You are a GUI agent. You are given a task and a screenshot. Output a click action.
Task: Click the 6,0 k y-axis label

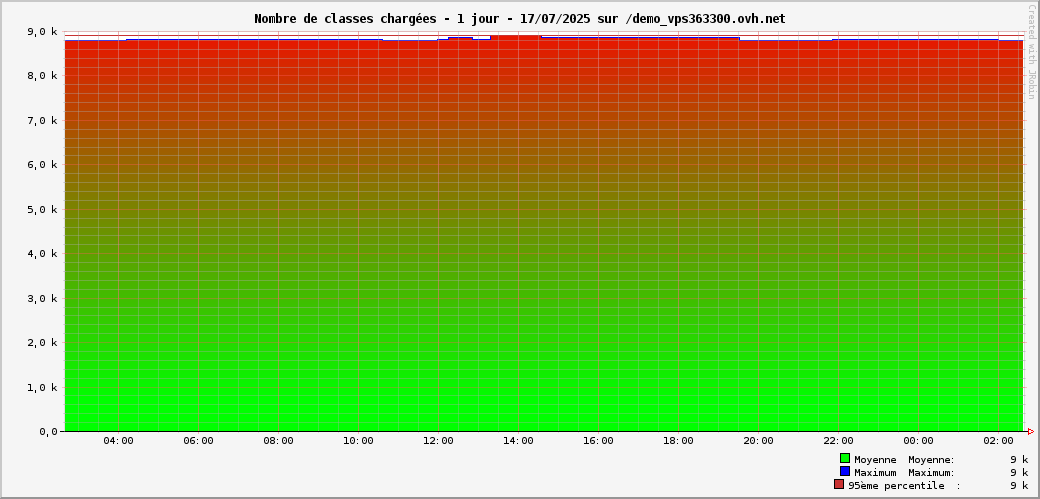42,165
